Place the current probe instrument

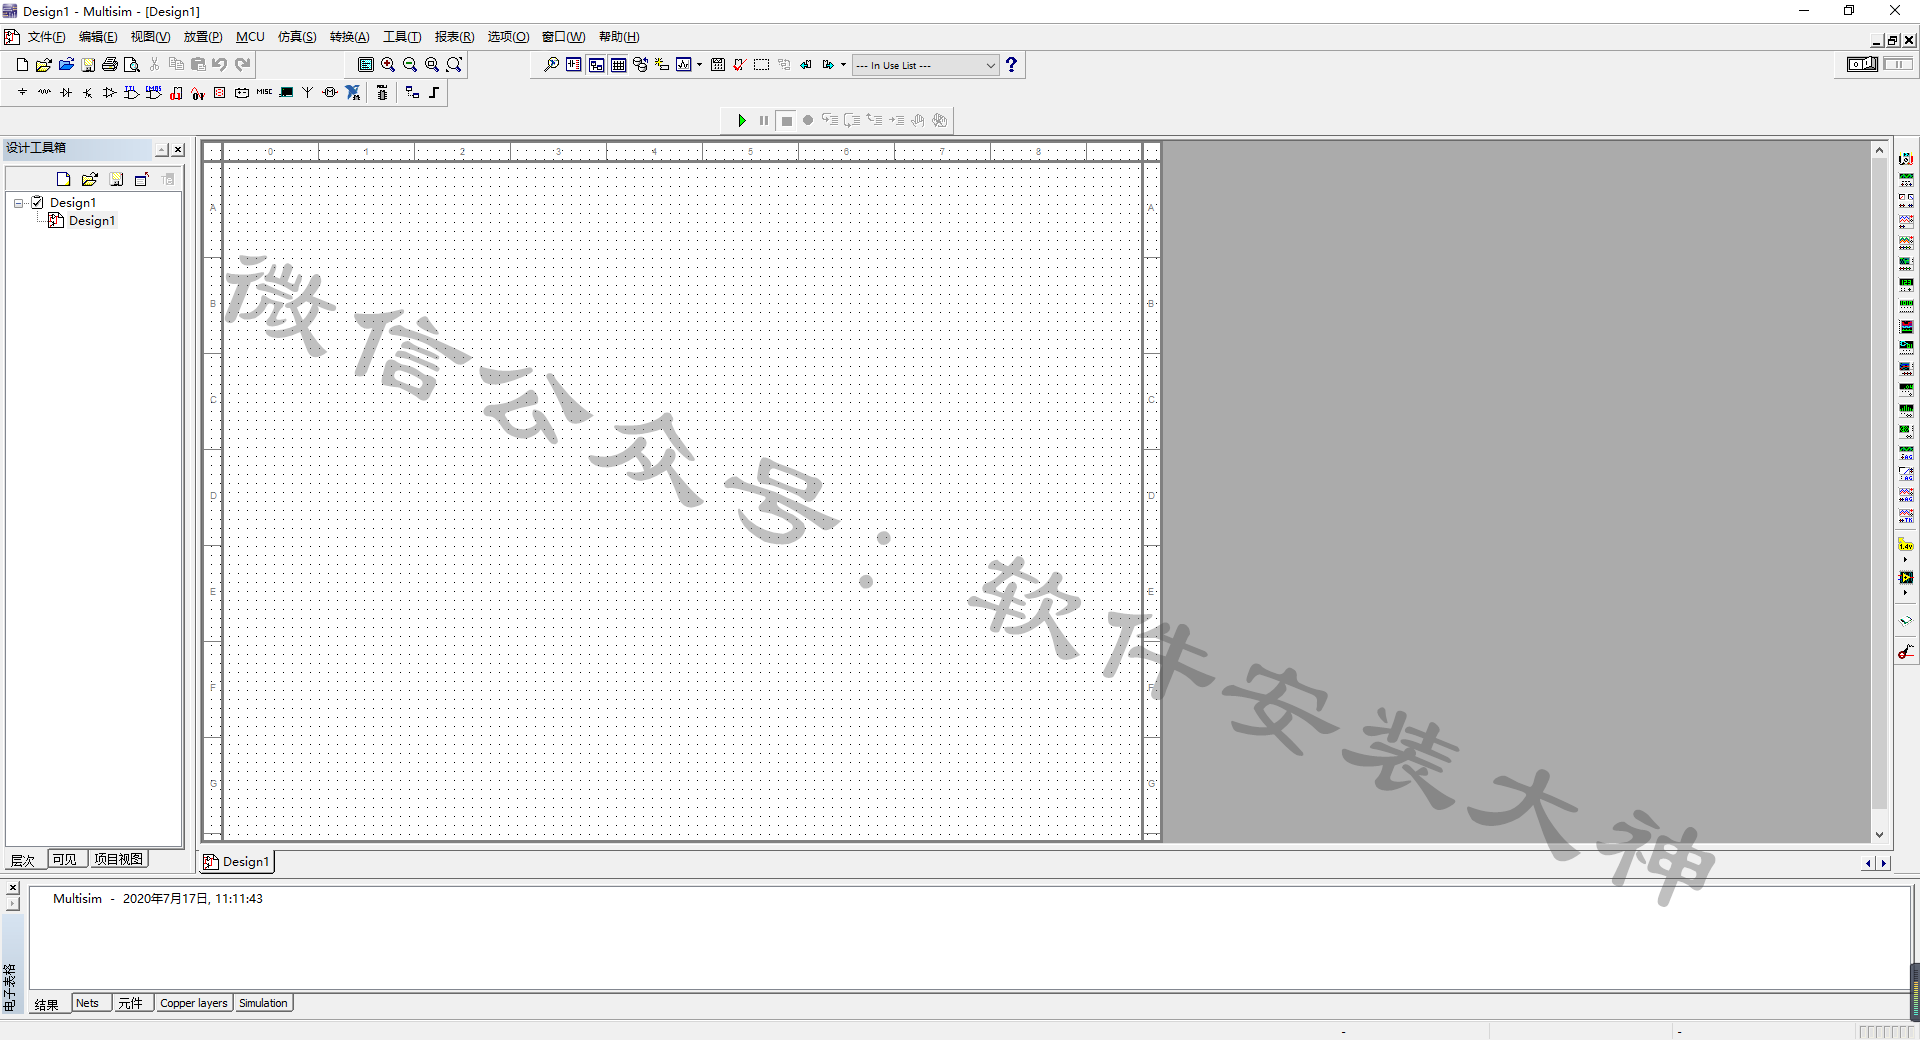pos(1906,652)
